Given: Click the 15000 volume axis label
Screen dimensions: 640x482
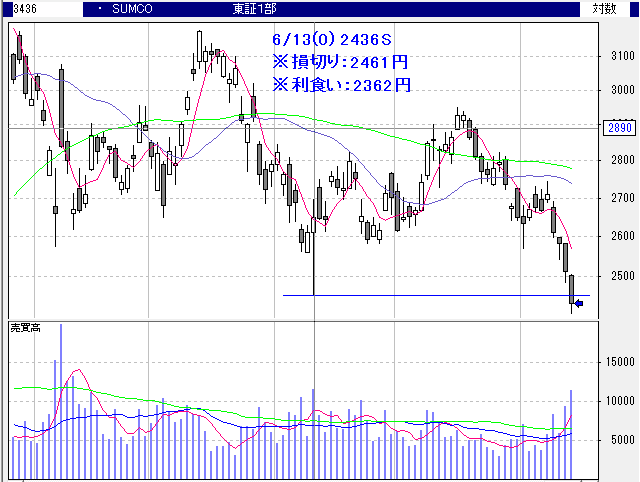Looking at the screenshot, I should pos(621,363).
